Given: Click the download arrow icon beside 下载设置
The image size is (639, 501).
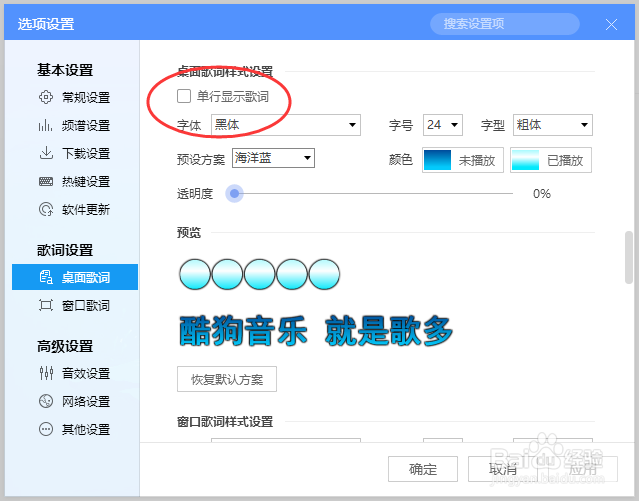Looking at the screenshot, I should tap(46, 153).
